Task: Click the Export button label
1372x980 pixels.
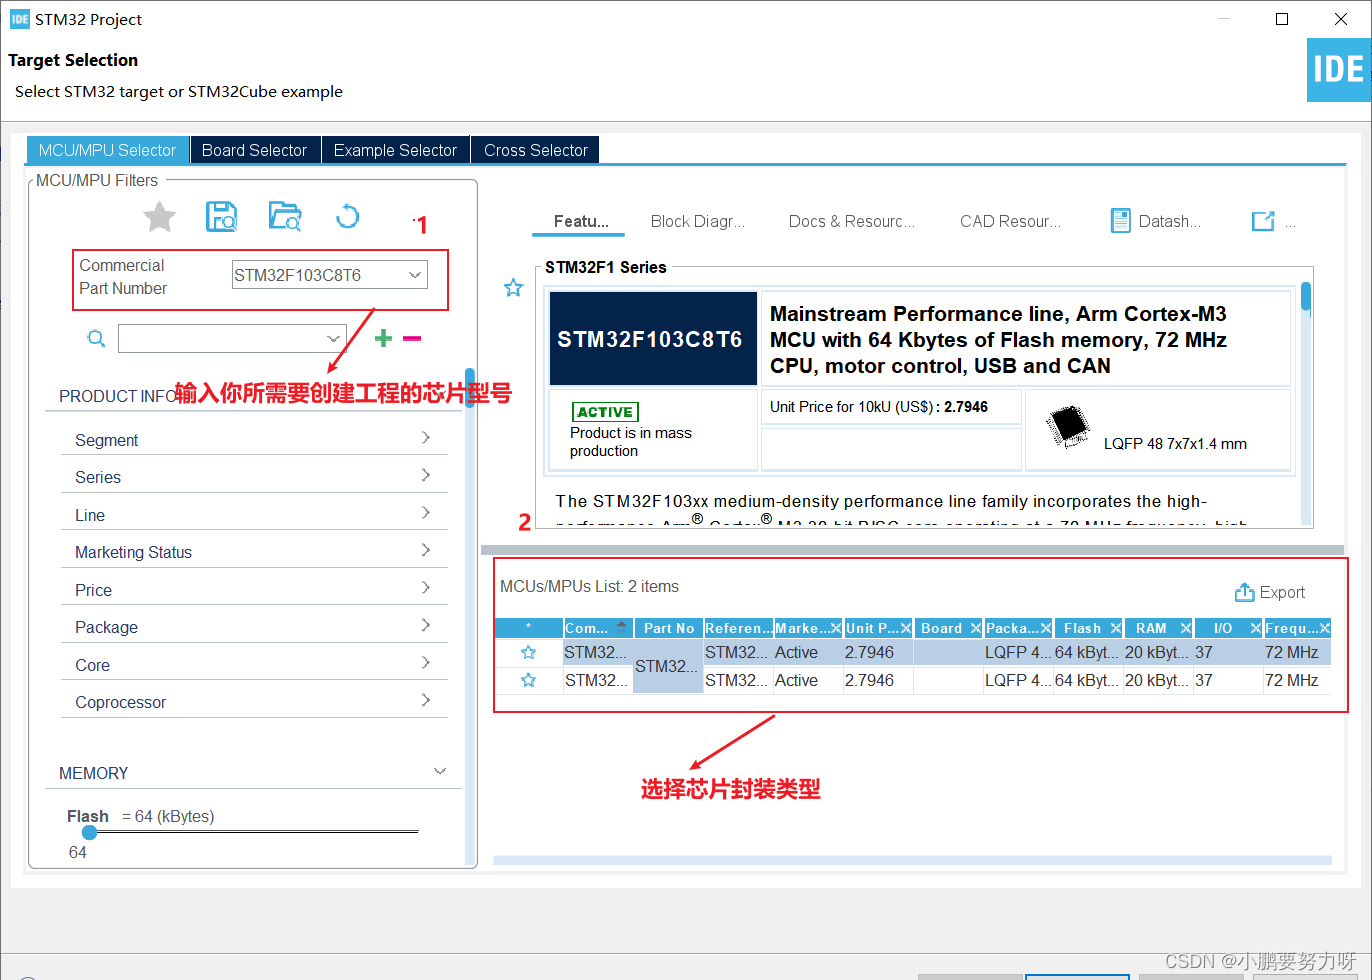Action: 1282,592
